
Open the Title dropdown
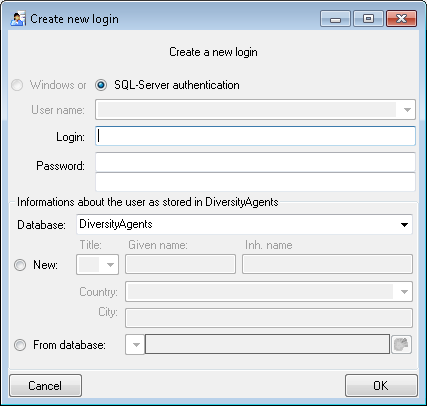pos(97,265)
